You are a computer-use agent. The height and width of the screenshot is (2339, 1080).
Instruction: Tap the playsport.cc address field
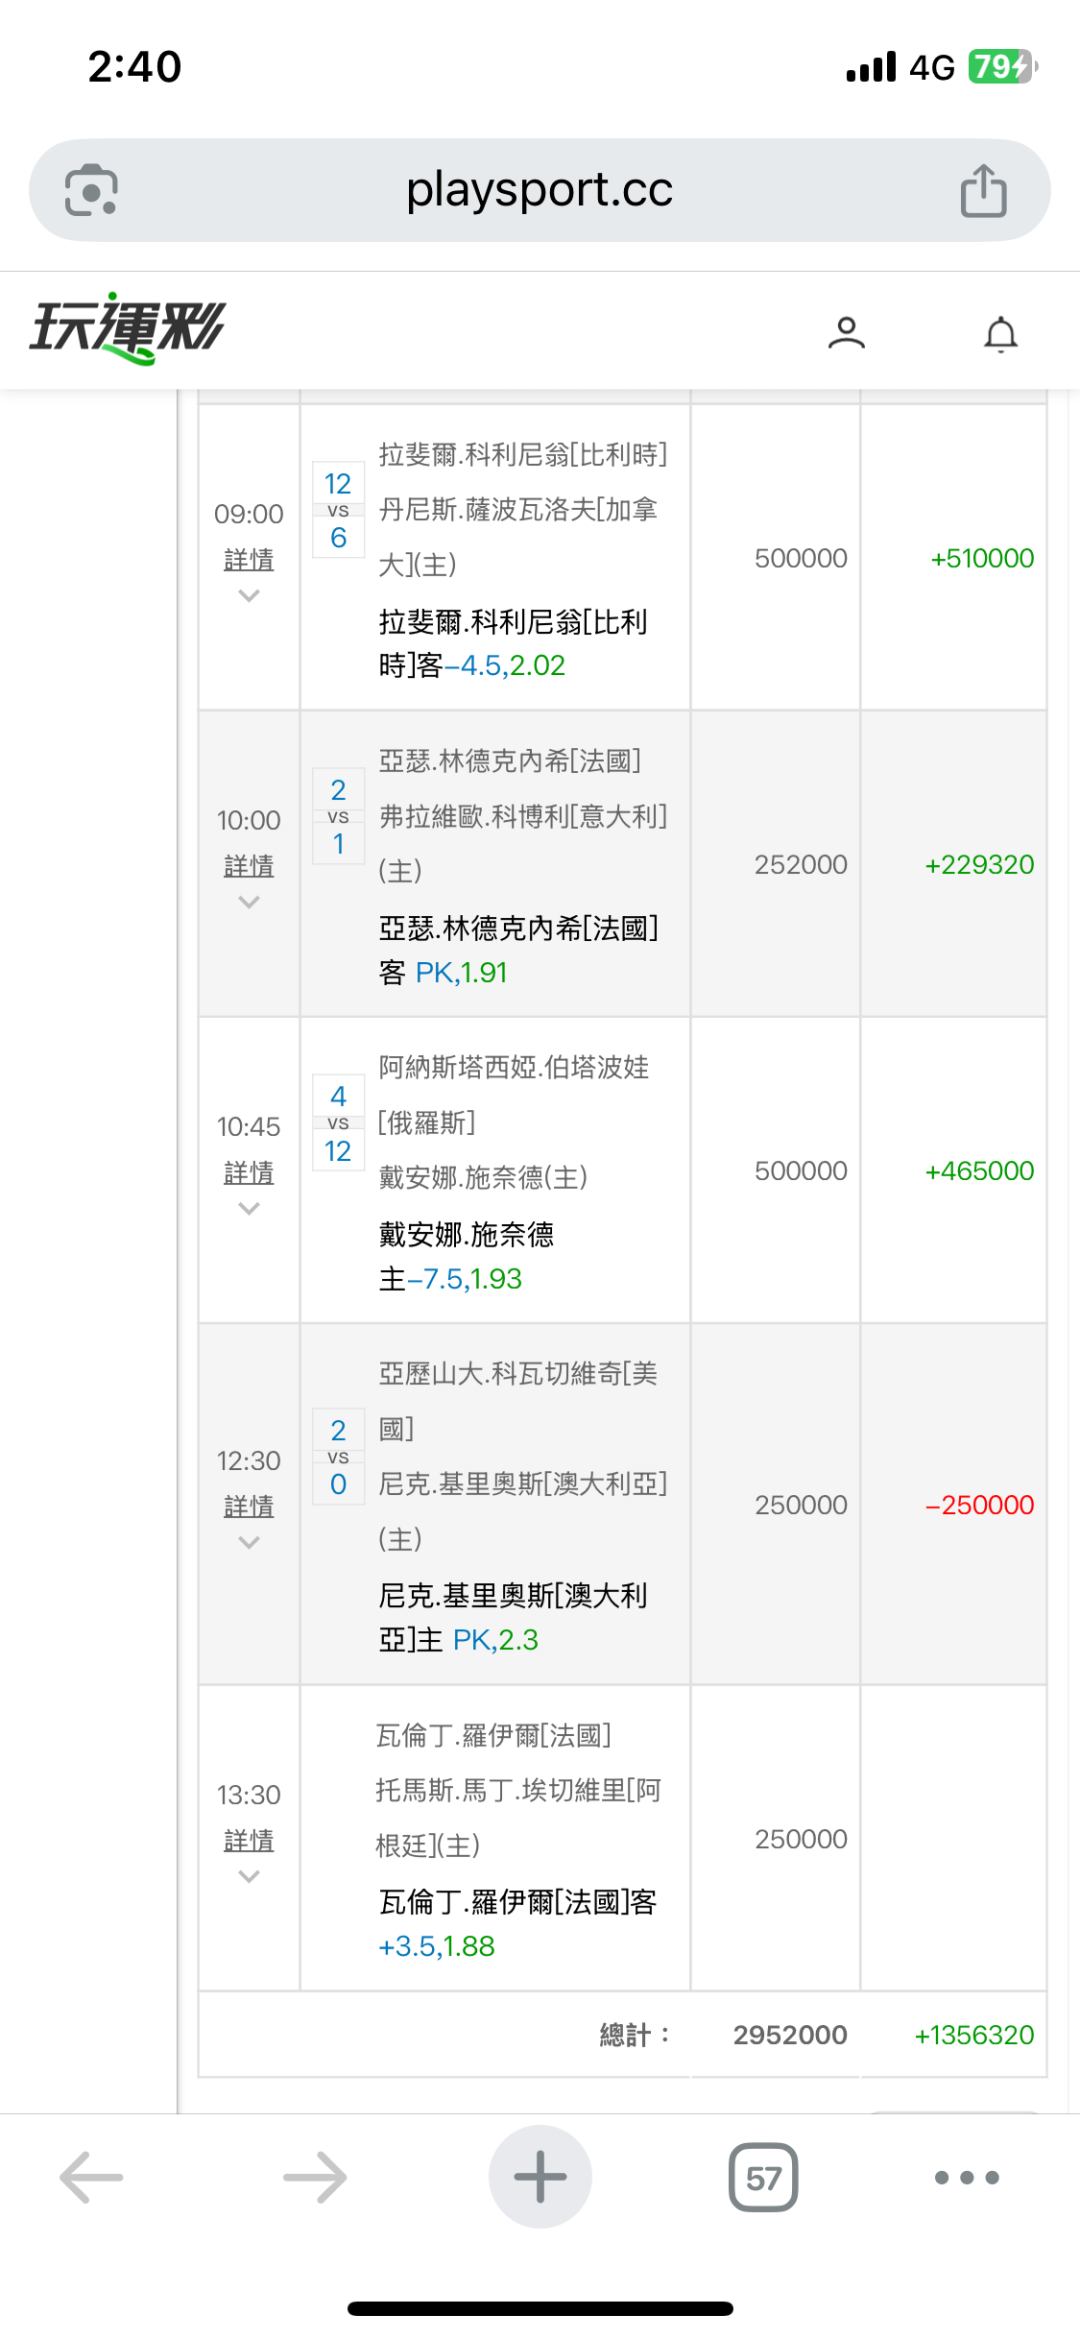pyautogui.click(x=540, y=190)
